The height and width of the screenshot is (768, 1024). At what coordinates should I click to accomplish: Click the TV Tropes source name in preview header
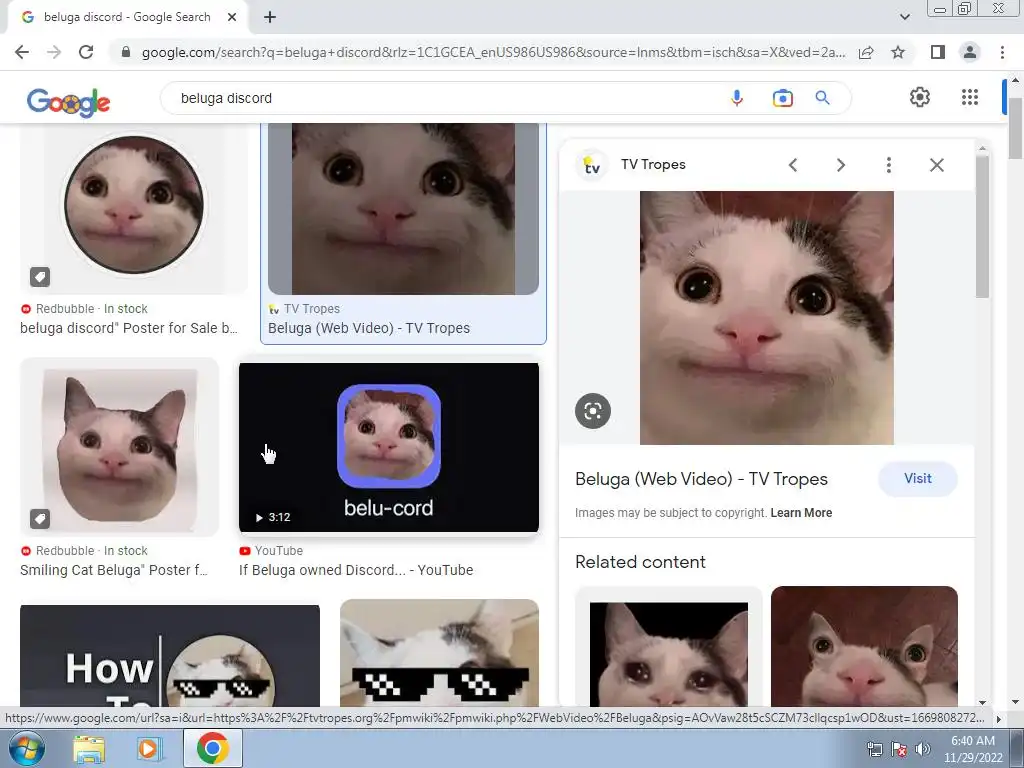pyautogui.click(x=653, y=165)
